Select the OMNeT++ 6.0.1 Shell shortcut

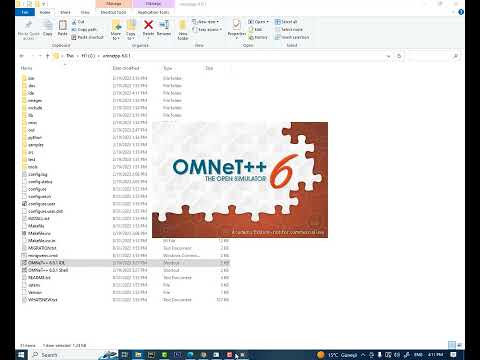[x=48, y=270]
